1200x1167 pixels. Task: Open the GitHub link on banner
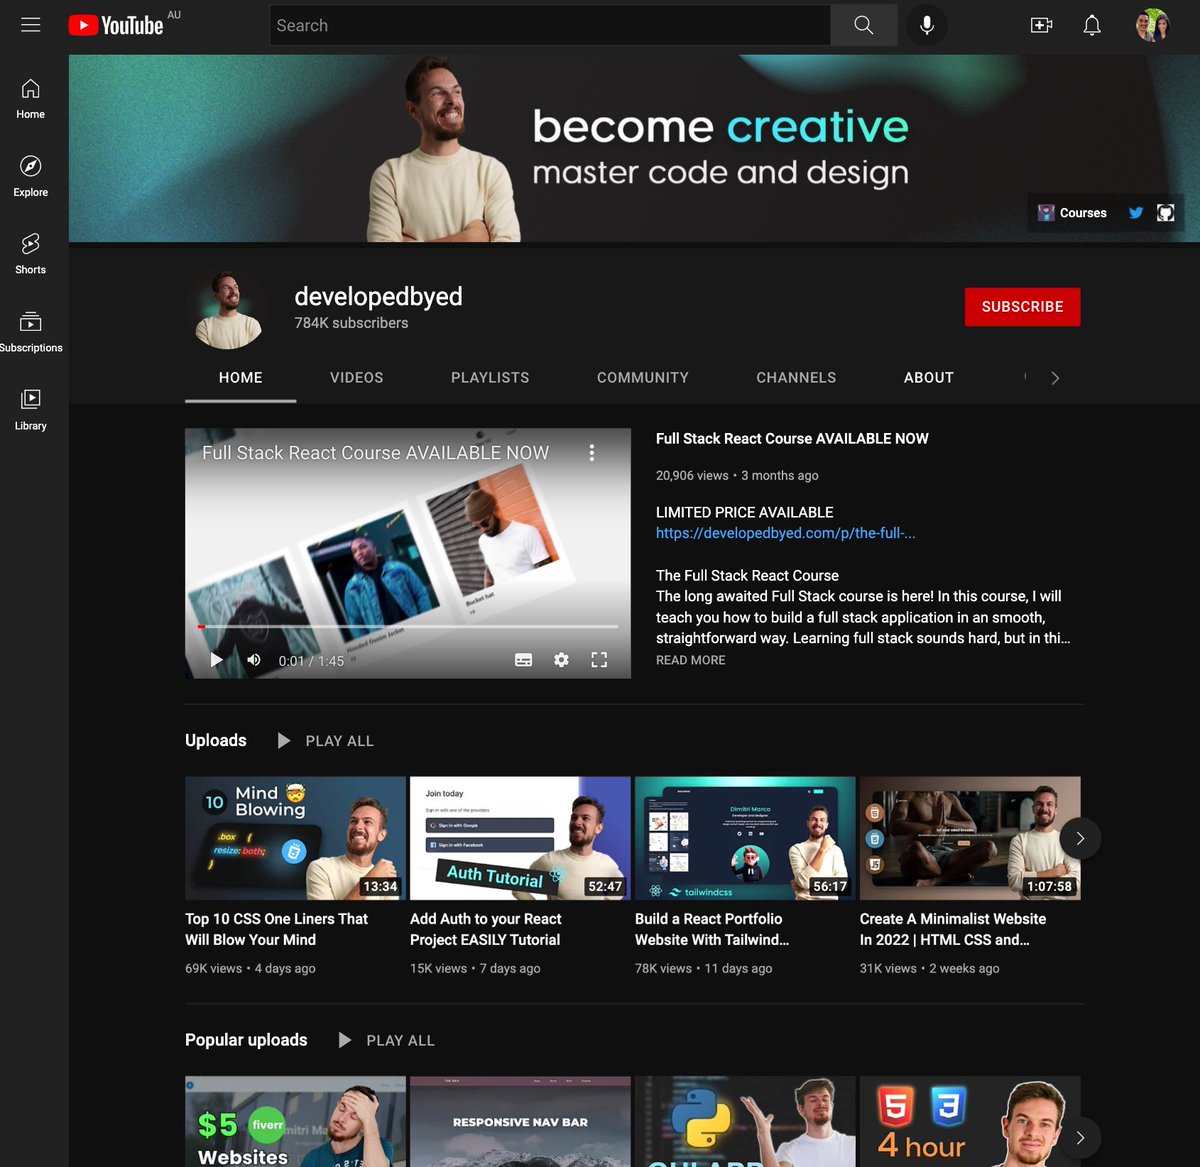tap(1165, 213)
